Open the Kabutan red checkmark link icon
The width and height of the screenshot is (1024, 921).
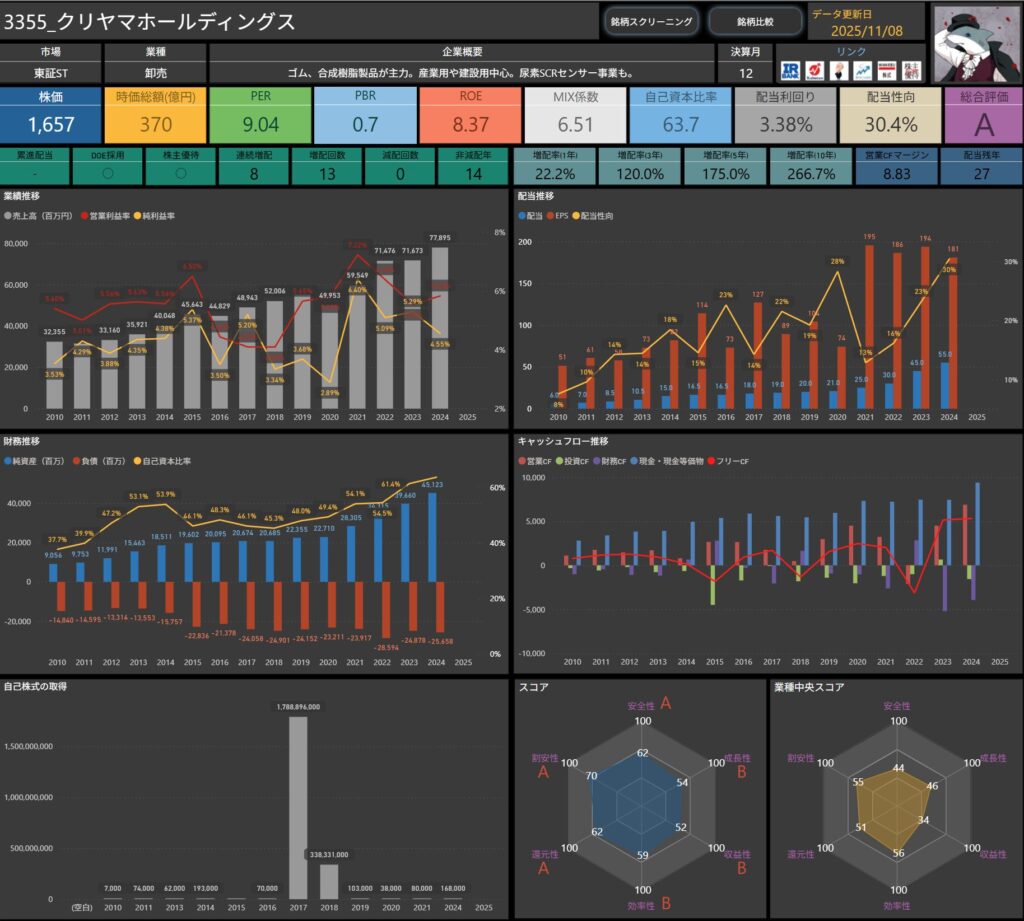(x=815, y=71)
